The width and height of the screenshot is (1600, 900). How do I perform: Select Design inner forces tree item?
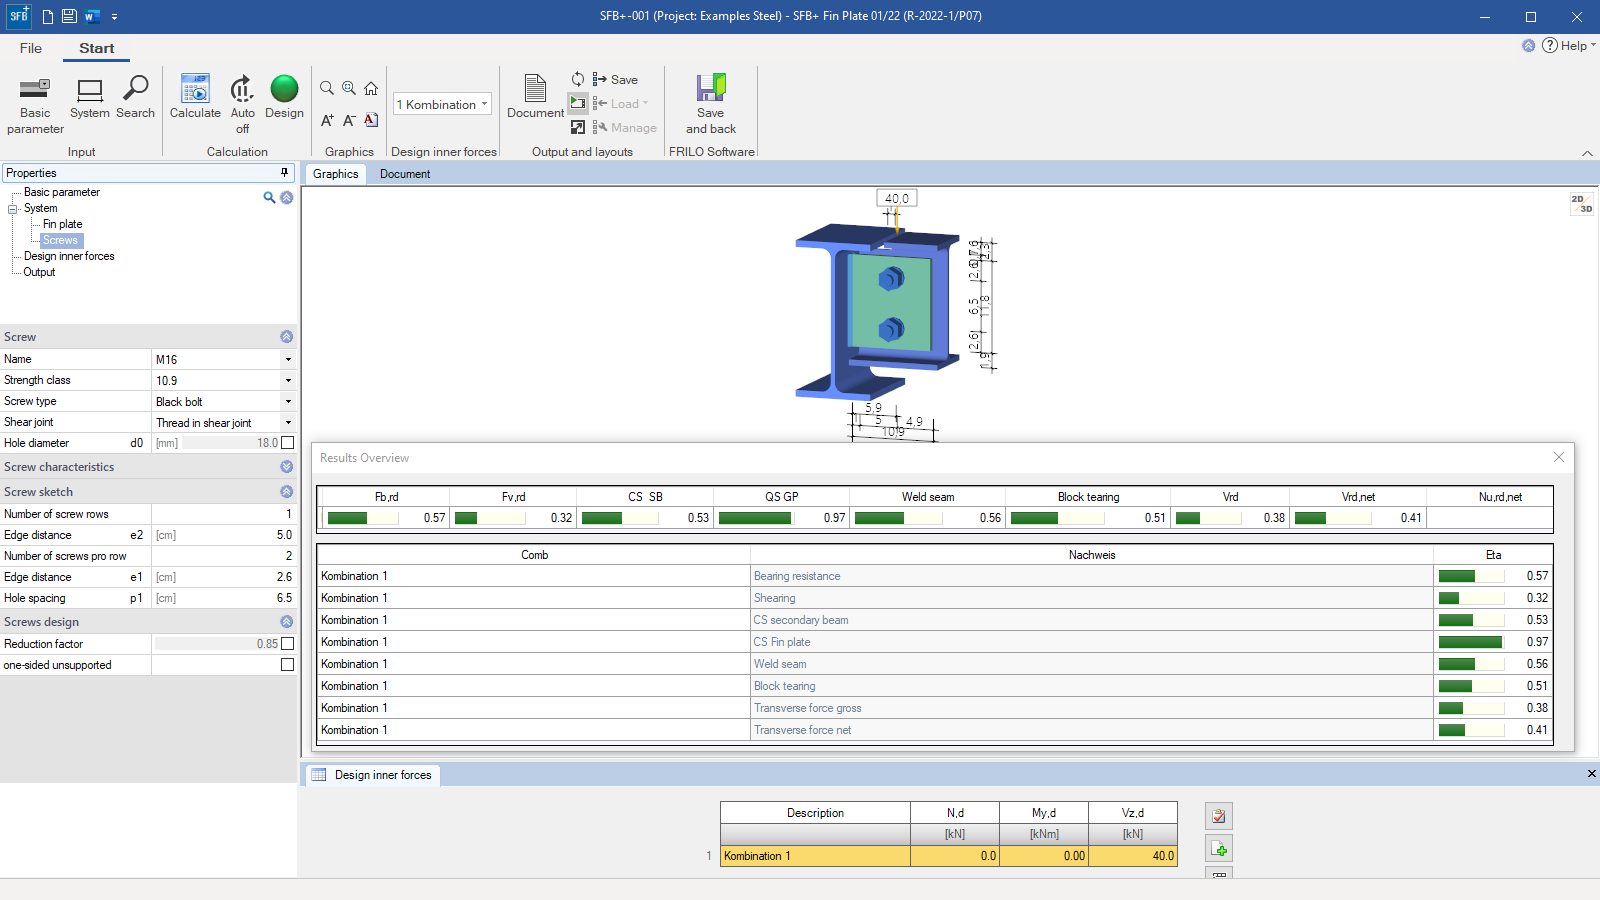[x=69, y=256]
